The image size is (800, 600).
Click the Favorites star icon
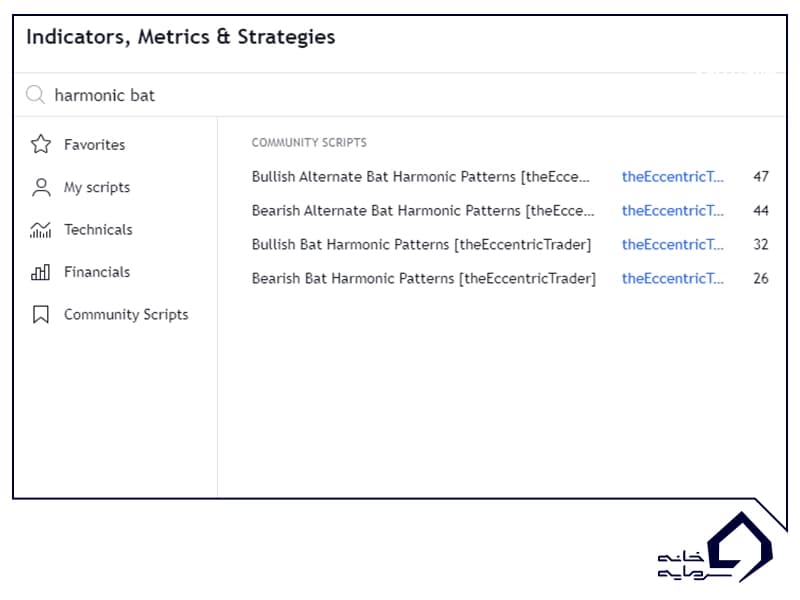point(41,145)
